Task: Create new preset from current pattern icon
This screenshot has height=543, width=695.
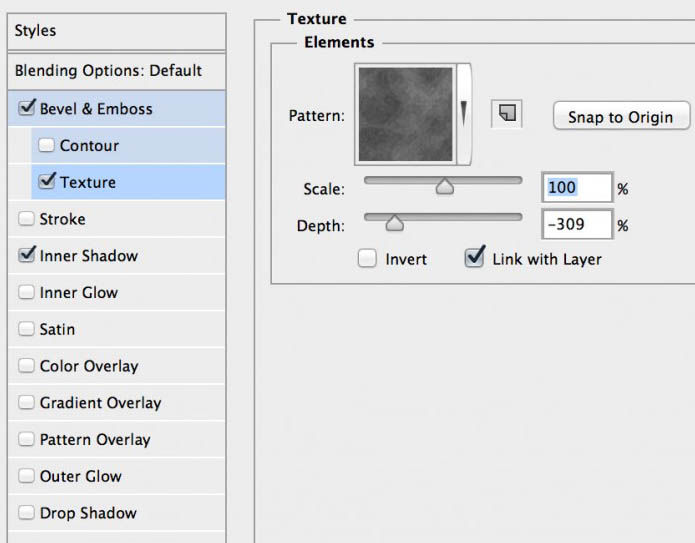Action: 507,113
